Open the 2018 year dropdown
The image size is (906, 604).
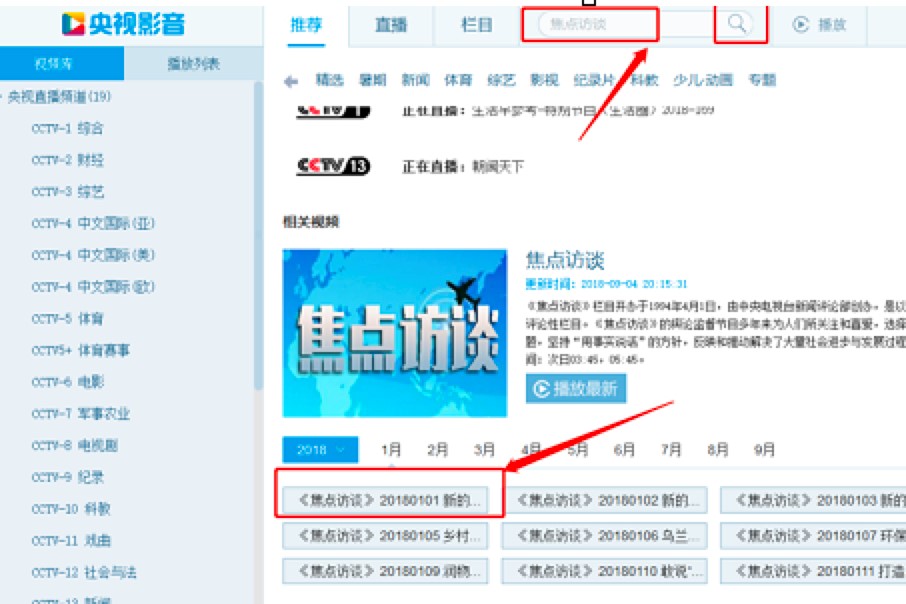[x=320, y=450]
